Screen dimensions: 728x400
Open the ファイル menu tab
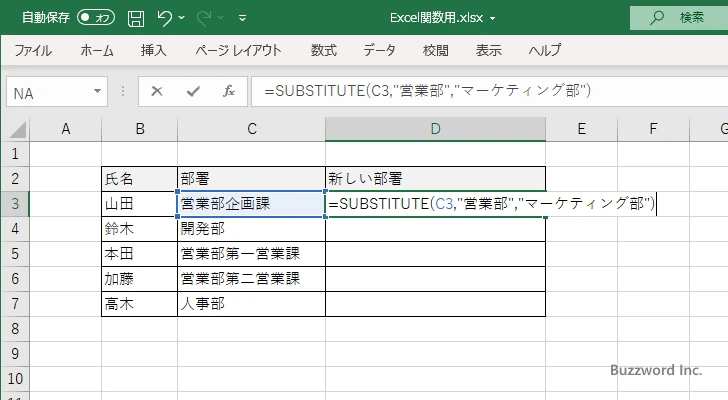click(33, 50)
